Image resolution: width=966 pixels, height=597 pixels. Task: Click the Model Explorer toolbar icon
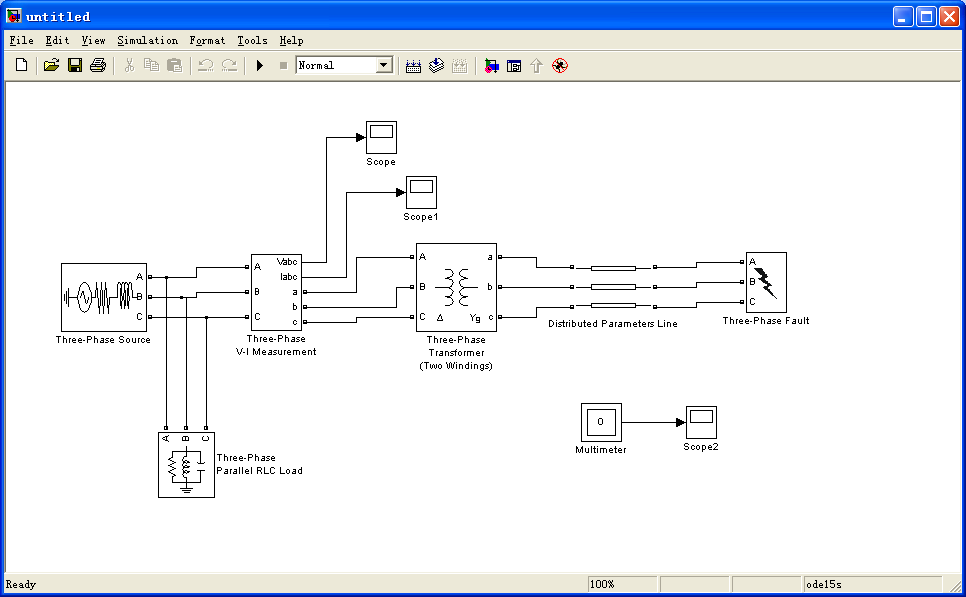pos(514,66)
